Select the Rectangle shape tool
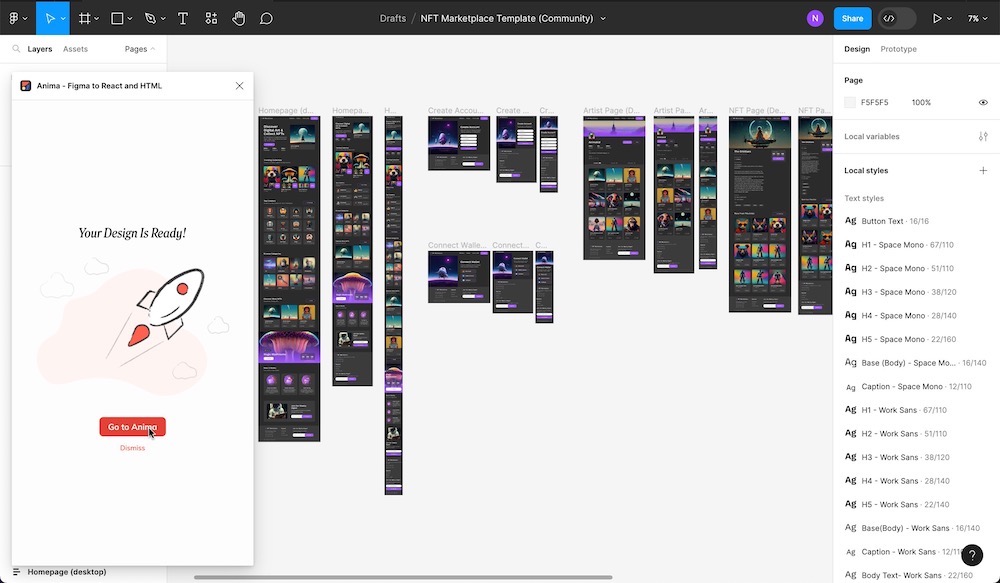The image size is (1000, 583). click(117, 18)
